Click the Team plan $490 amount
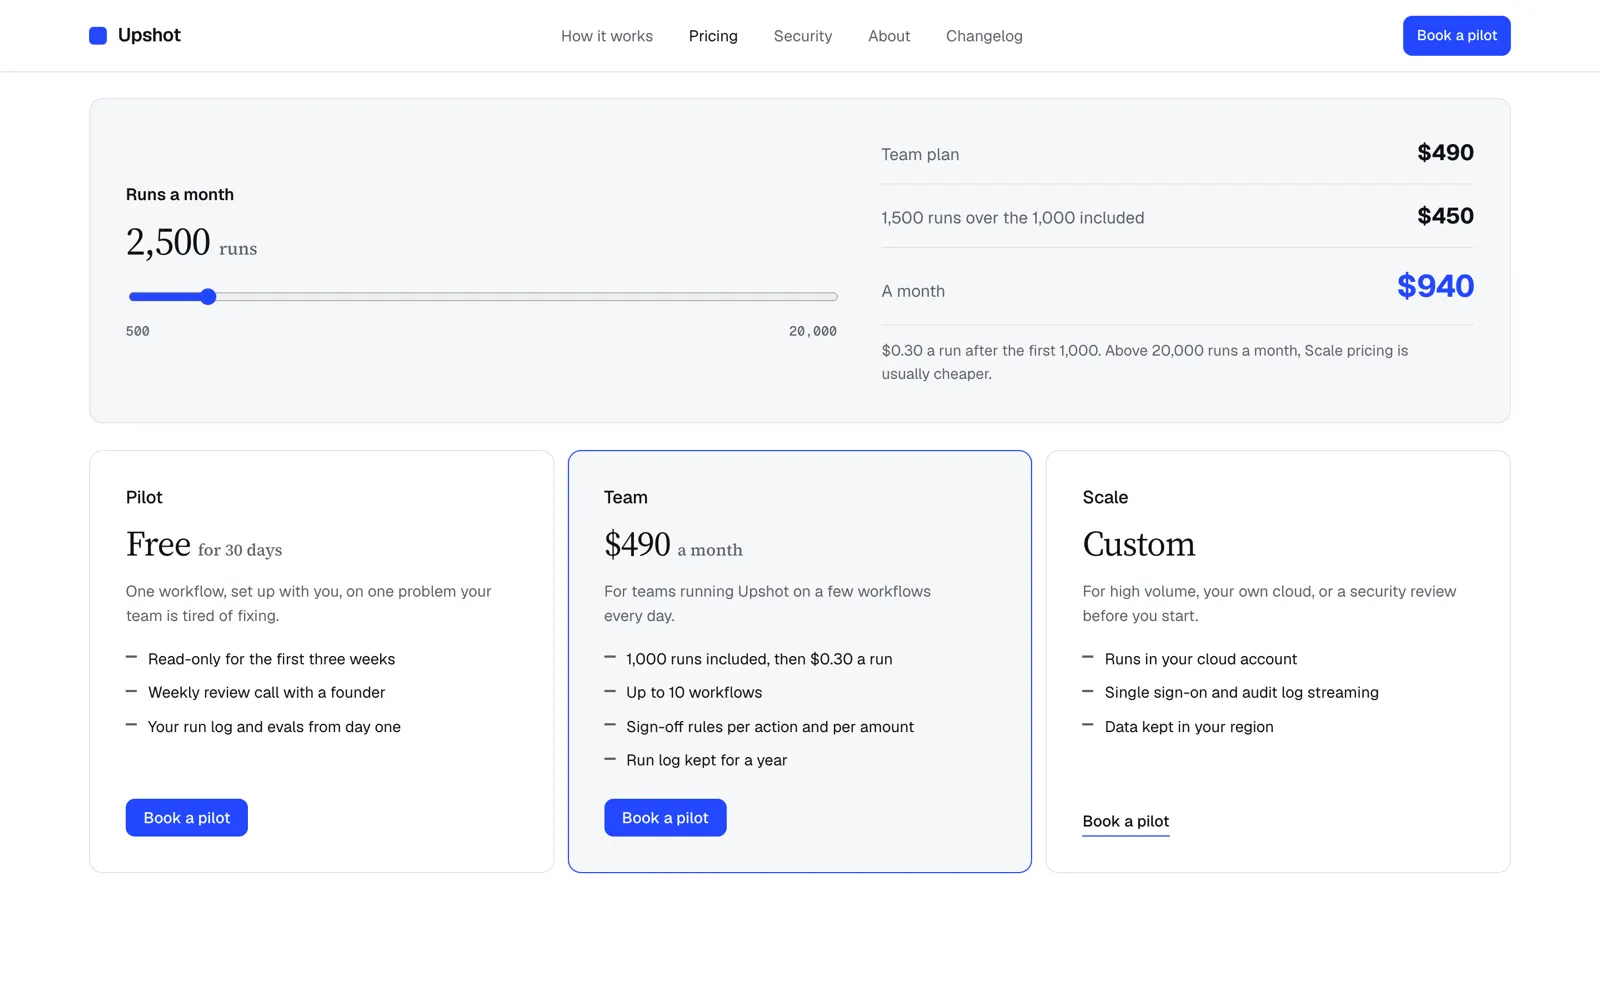Image resolution: width=1600 pixels, height=1000 pixels. point(1445,153)
